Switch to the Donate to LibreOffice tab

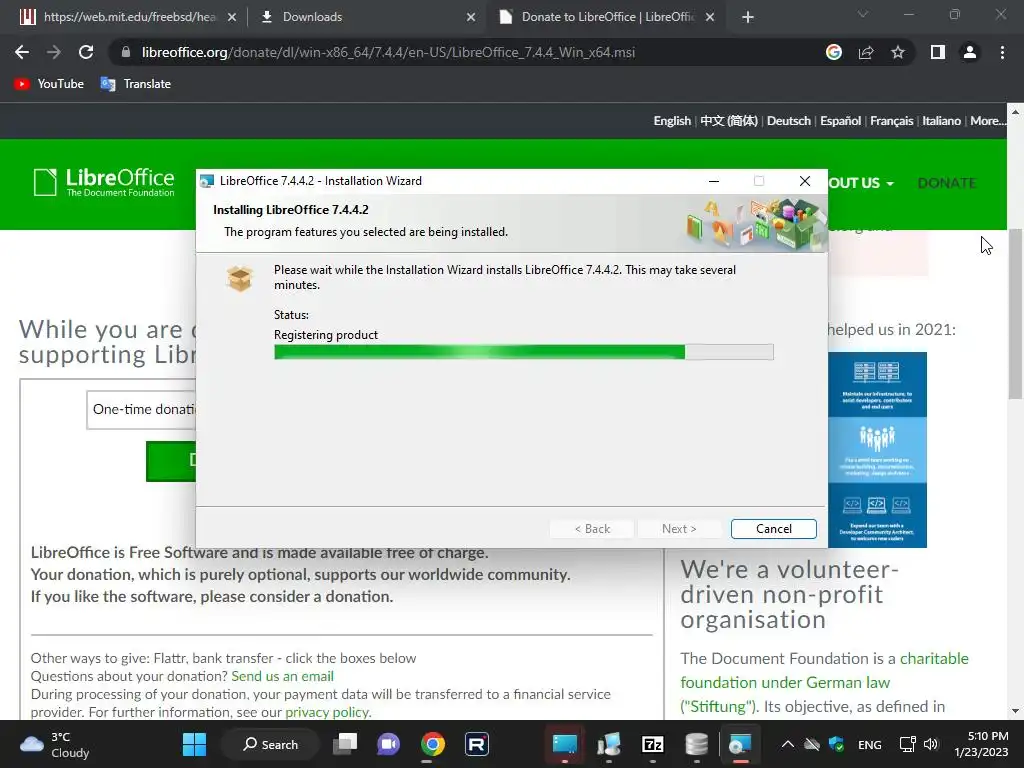(x=607, y=17)
